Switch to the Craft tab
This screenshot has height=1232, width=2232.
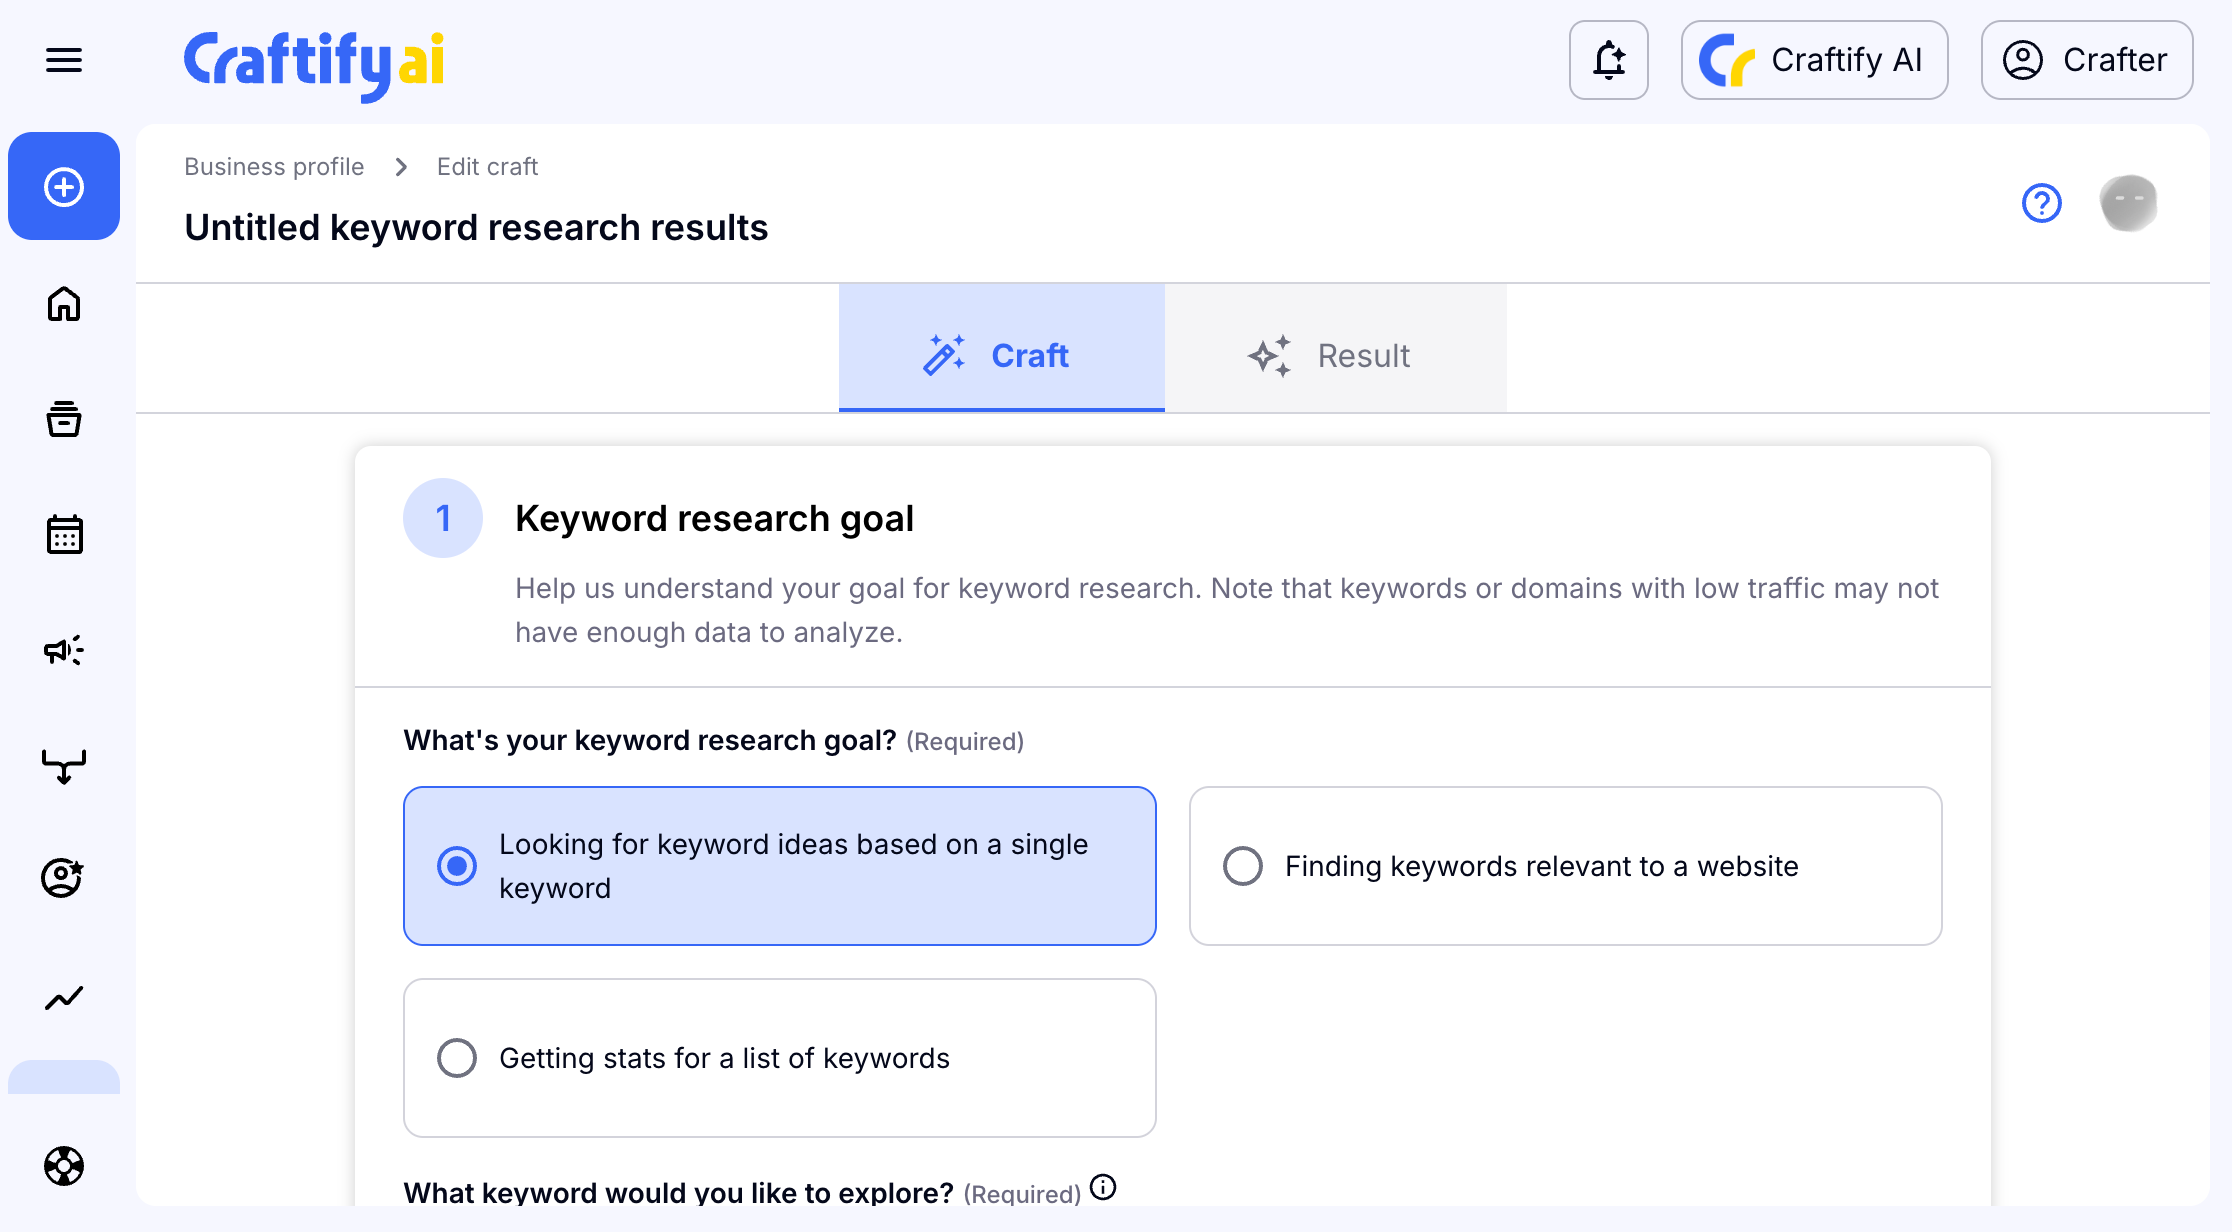1001,356
